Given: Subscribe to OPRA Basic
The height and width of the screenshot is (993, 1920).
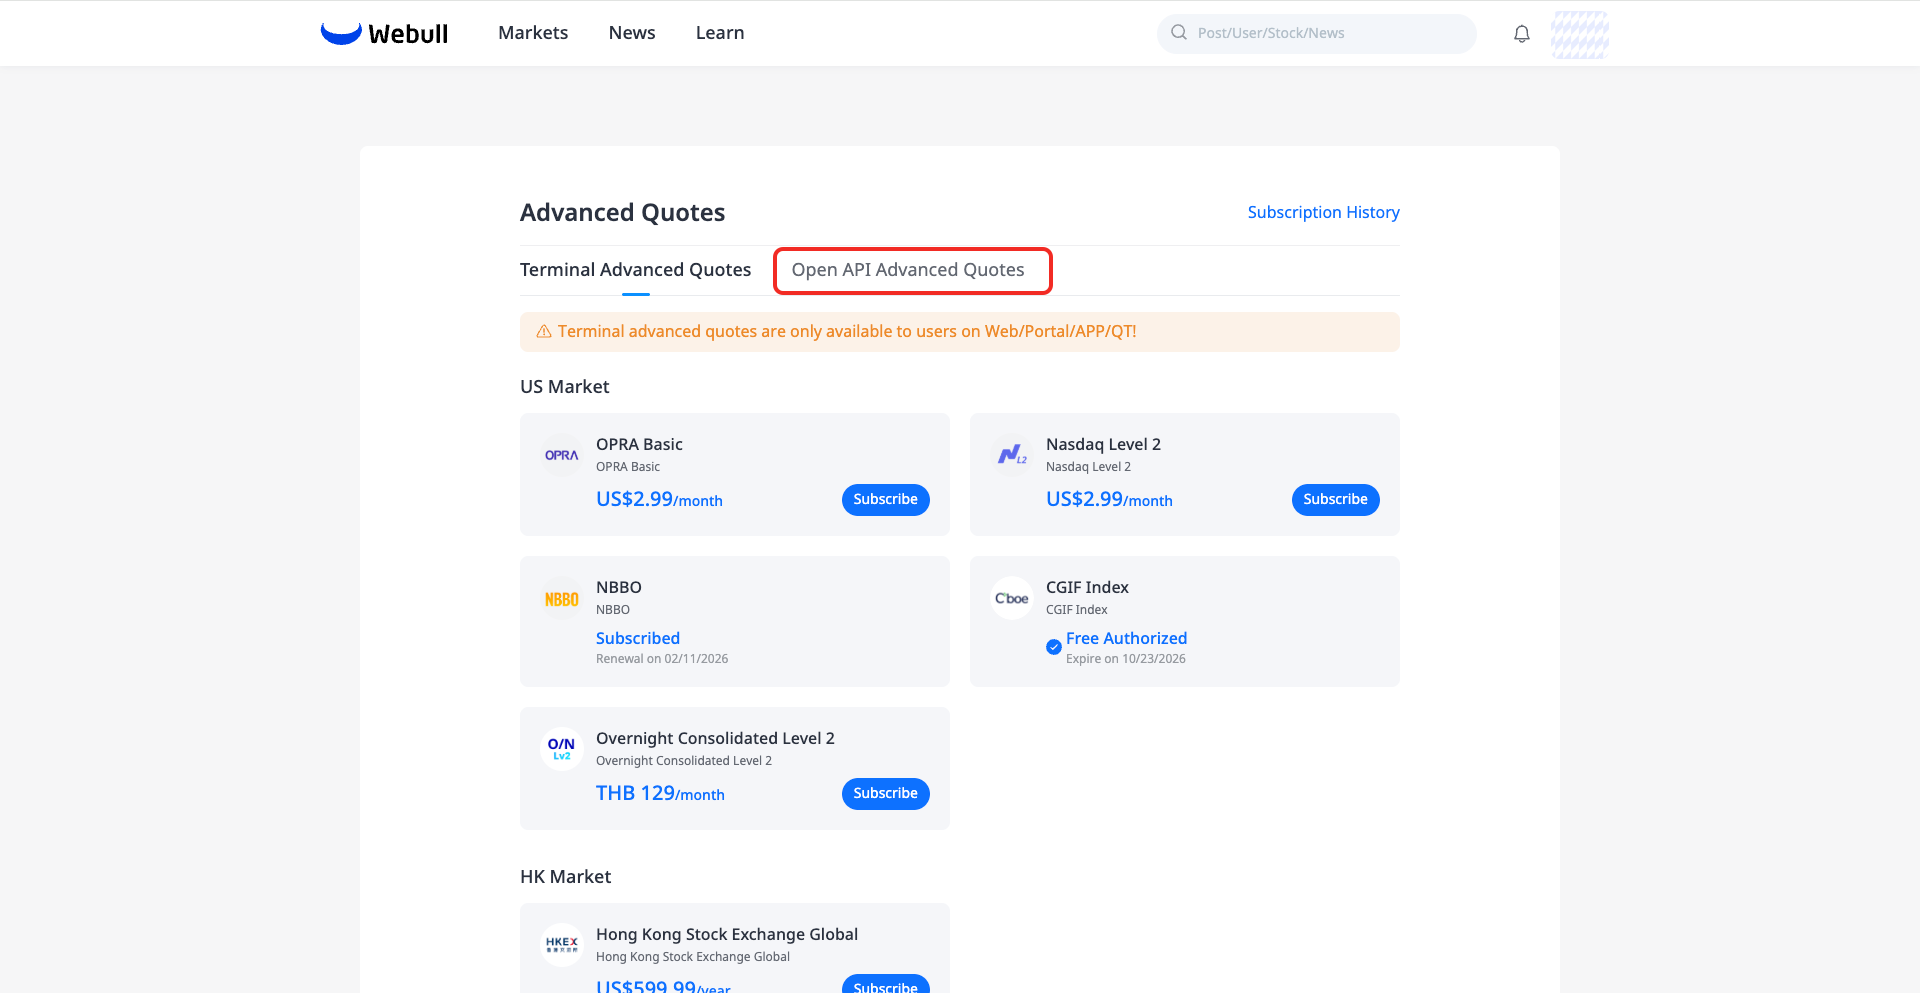Looking at the screenshot, I should click(885, 500).
